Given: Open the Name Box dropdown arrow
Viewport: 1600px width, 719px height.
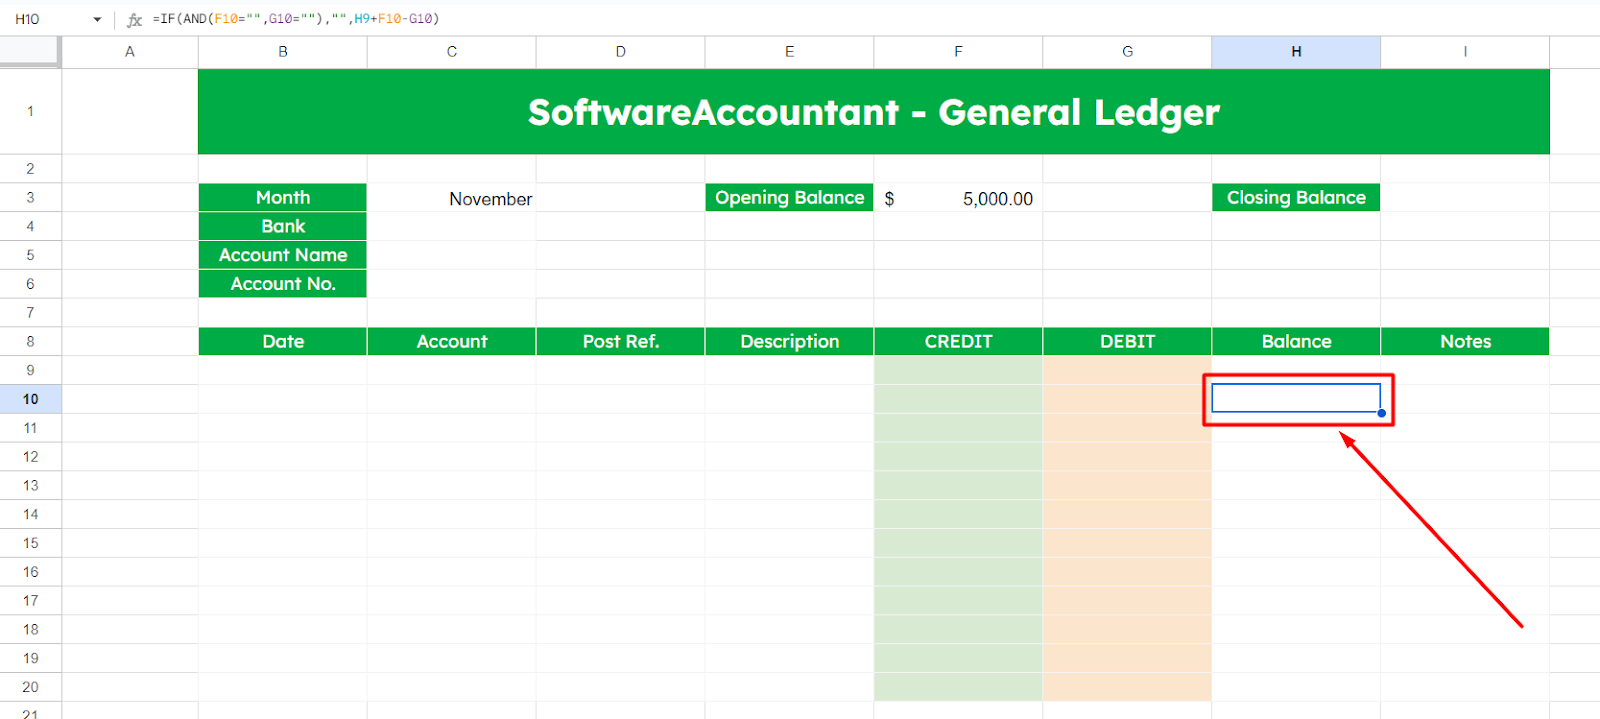Looking at the screenshot, I should (97, 19).
